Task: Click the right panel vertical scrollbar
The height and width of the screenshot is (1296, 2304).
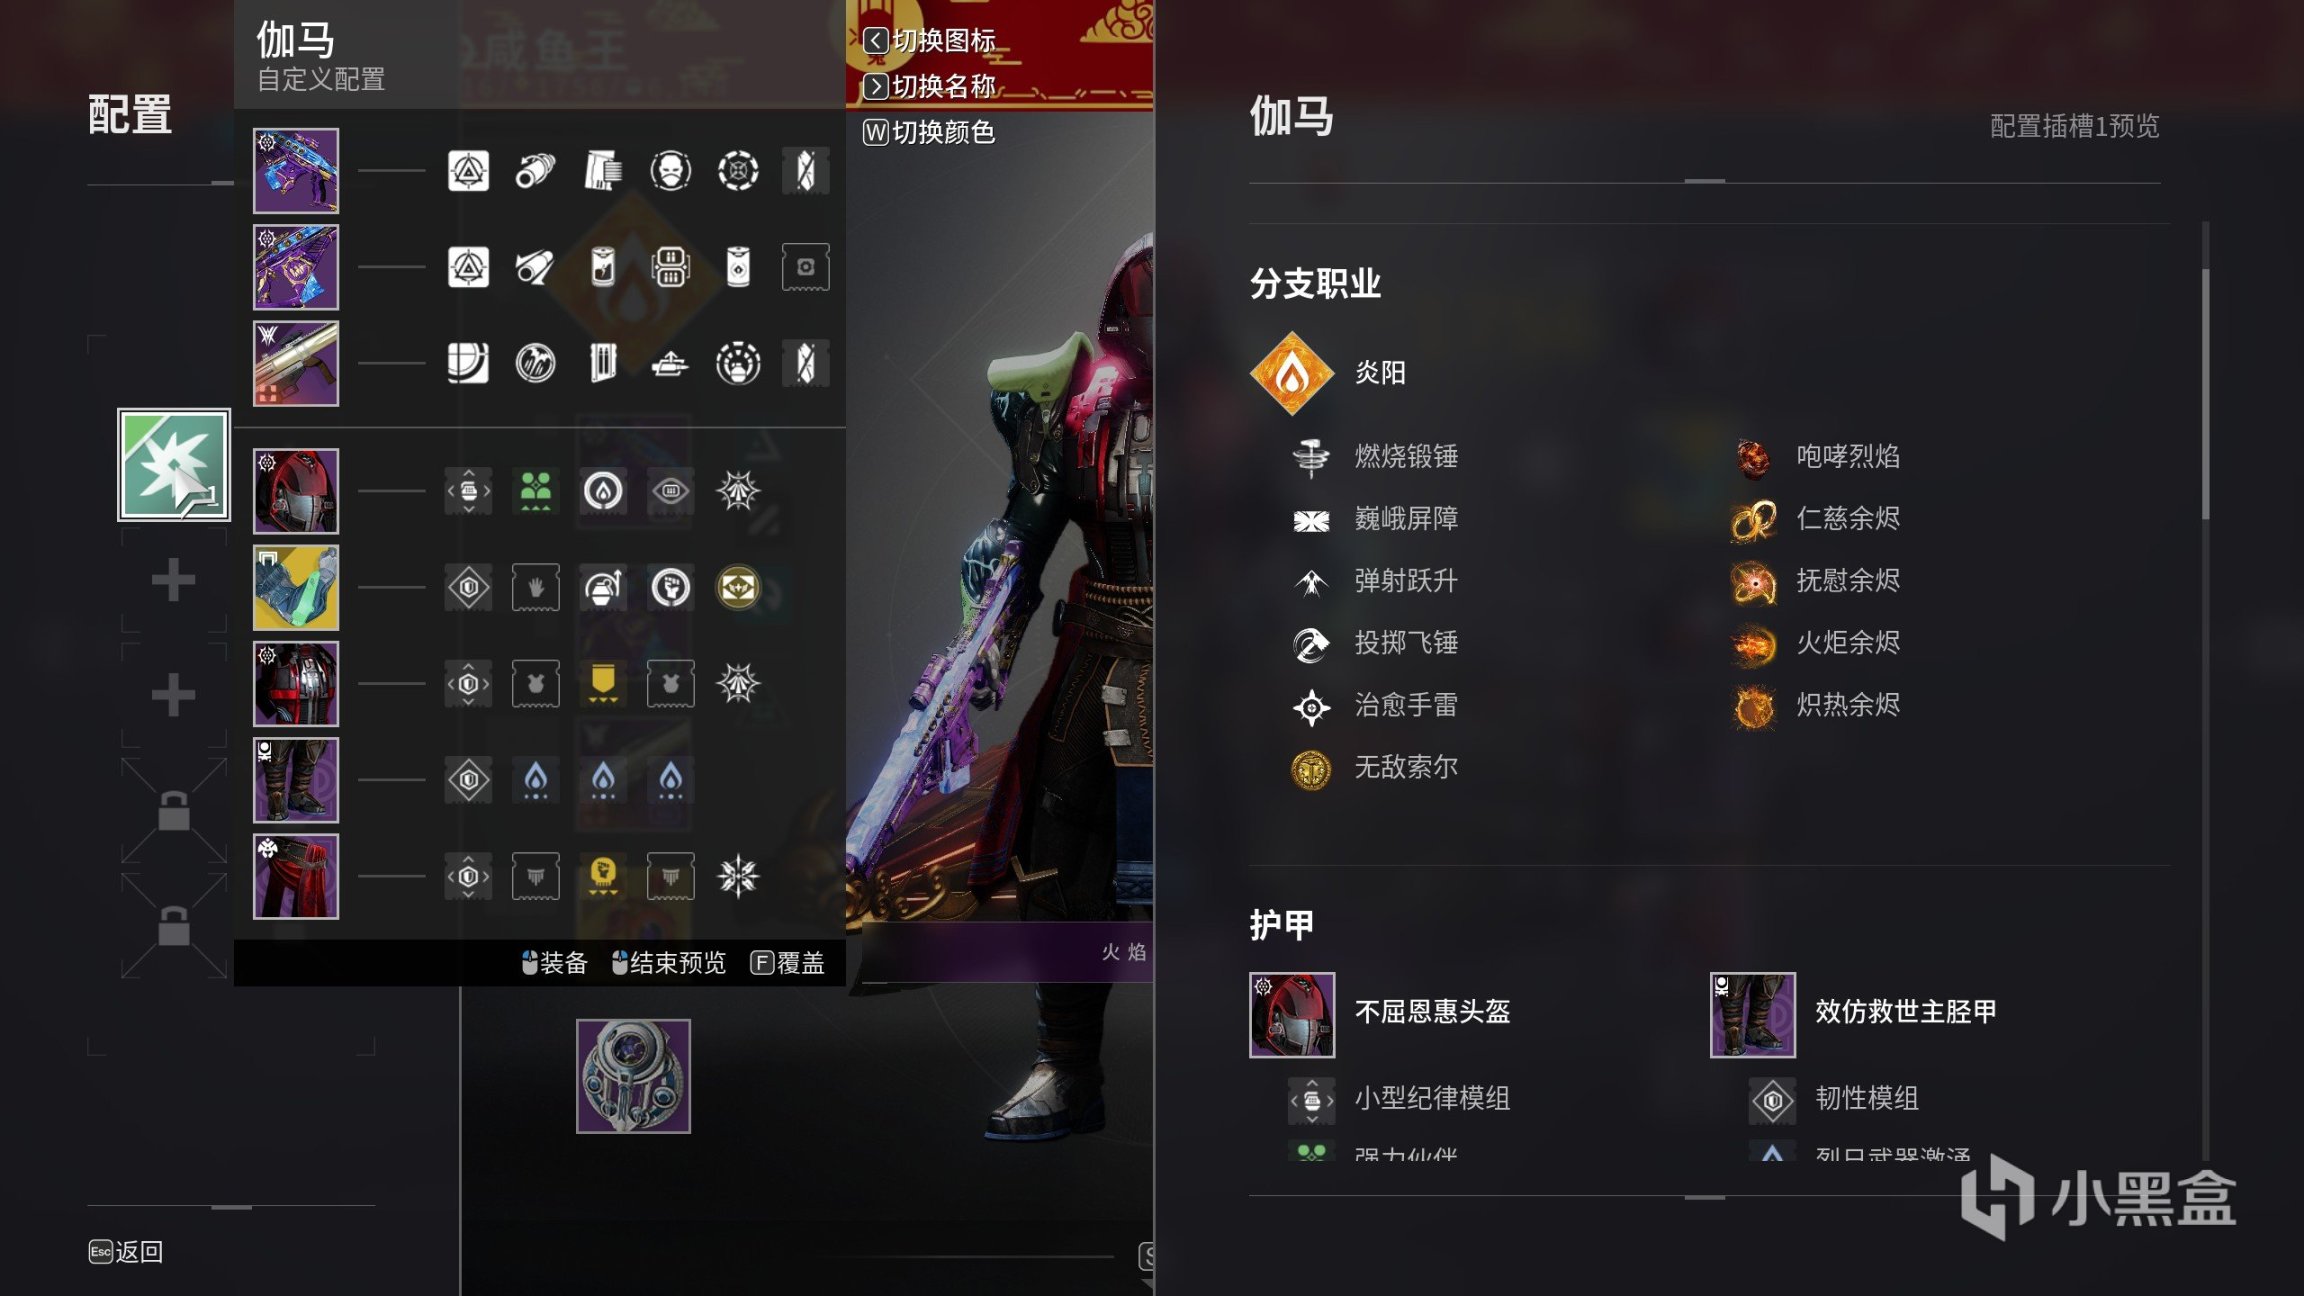Action: coord(2206,690)
